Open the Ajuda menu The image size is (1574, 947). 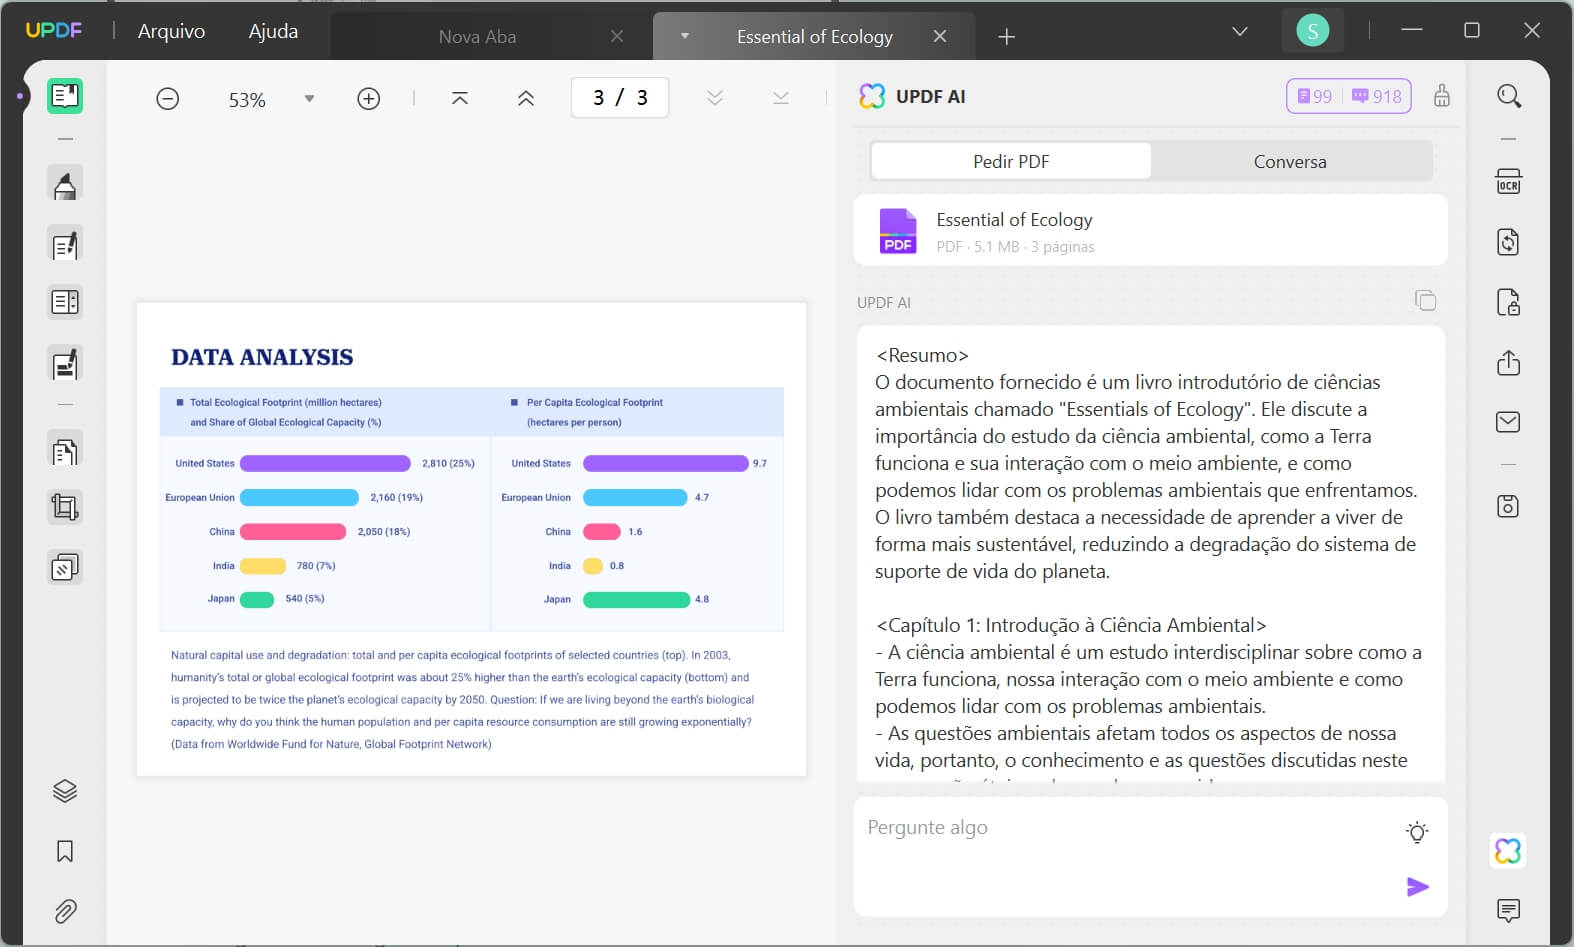(273, 31)
